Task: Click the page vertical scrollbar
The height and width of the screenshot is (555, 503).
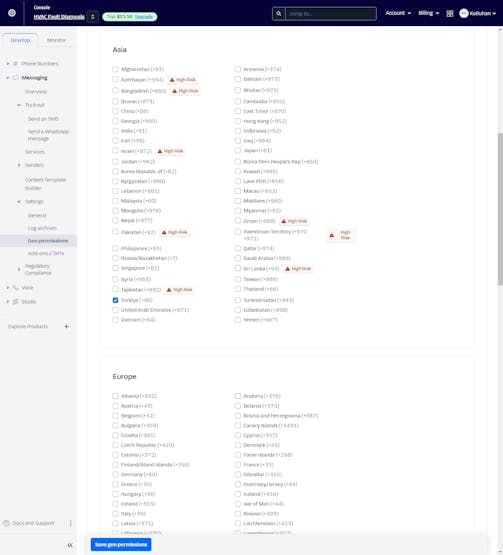Action: pyautogui.click(x=500, y=209)
